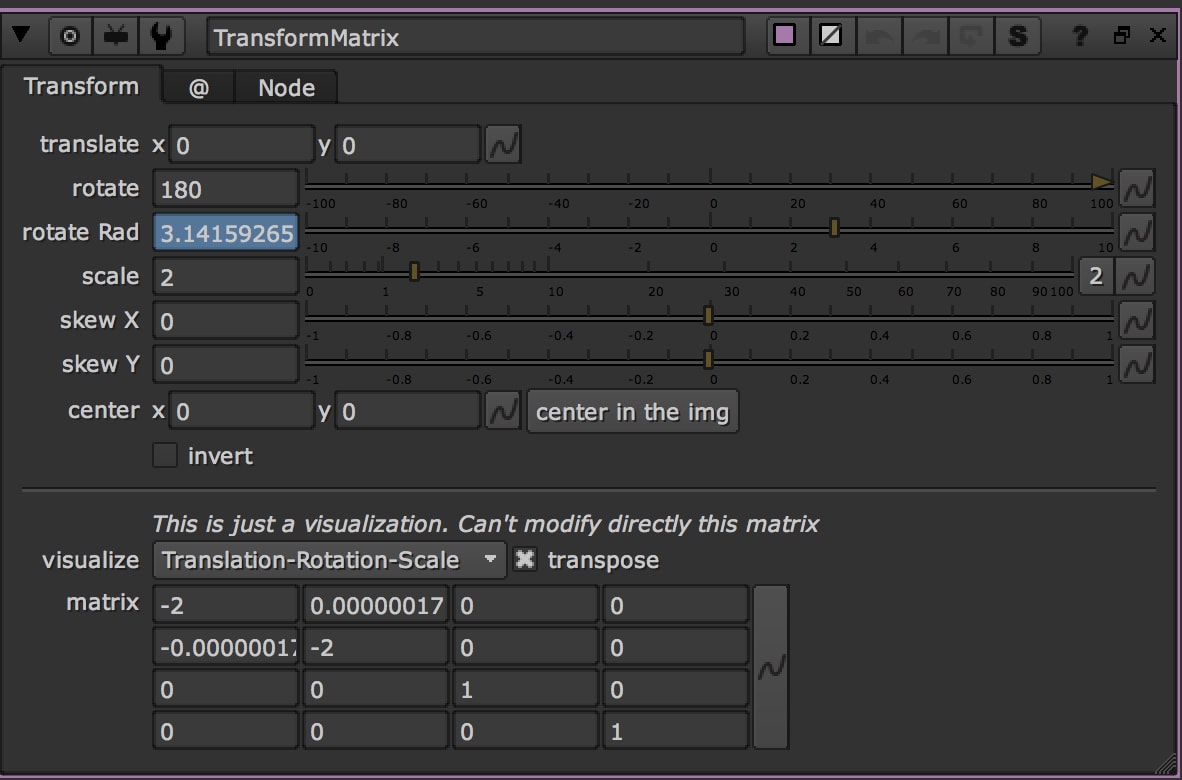
Task: Click the black-and-white gl color swatch
Action: pyautogui.click(x=831, y=35)
